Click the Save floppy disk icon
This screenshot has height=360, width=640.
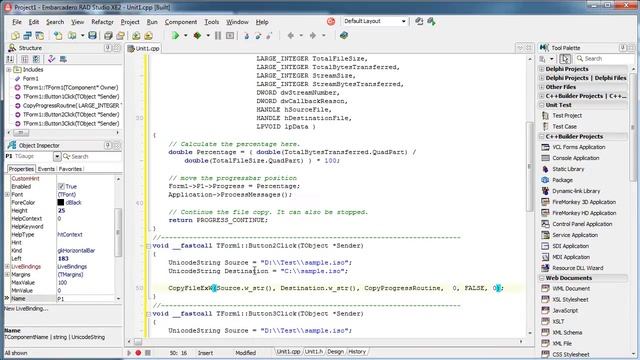pyautogui.click(x=92, y=36)
